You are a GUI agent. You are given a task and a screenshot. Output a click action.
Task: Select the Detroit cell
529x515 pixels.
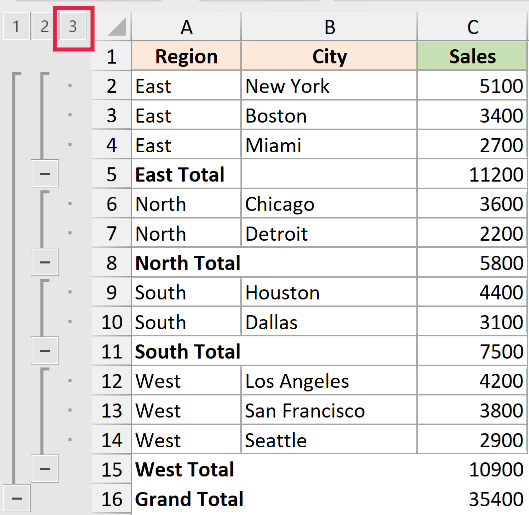coord(329,233)
